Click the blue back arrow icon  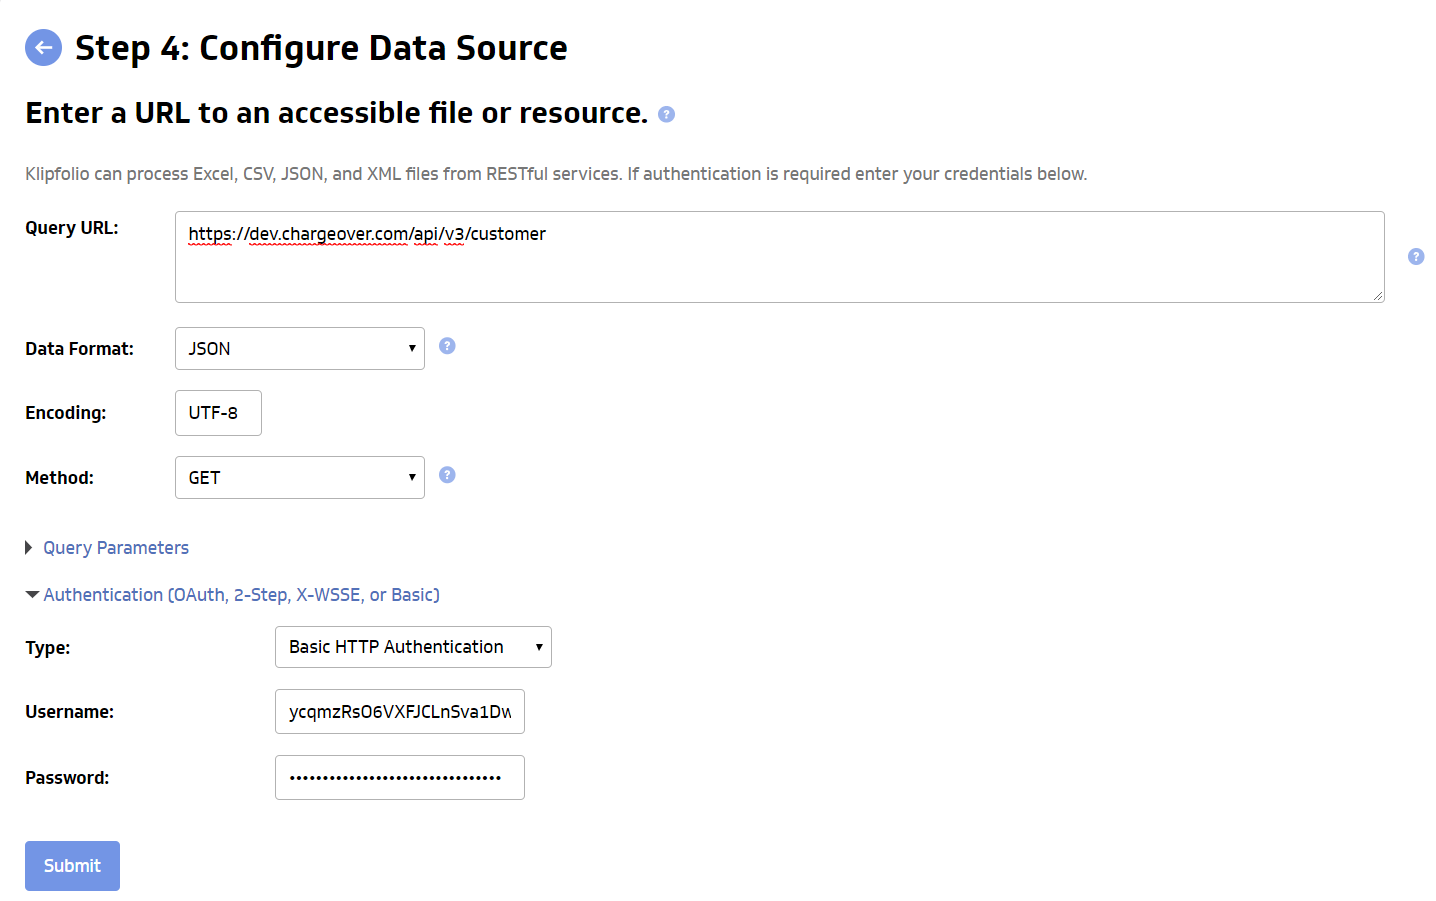click(43, 47)
